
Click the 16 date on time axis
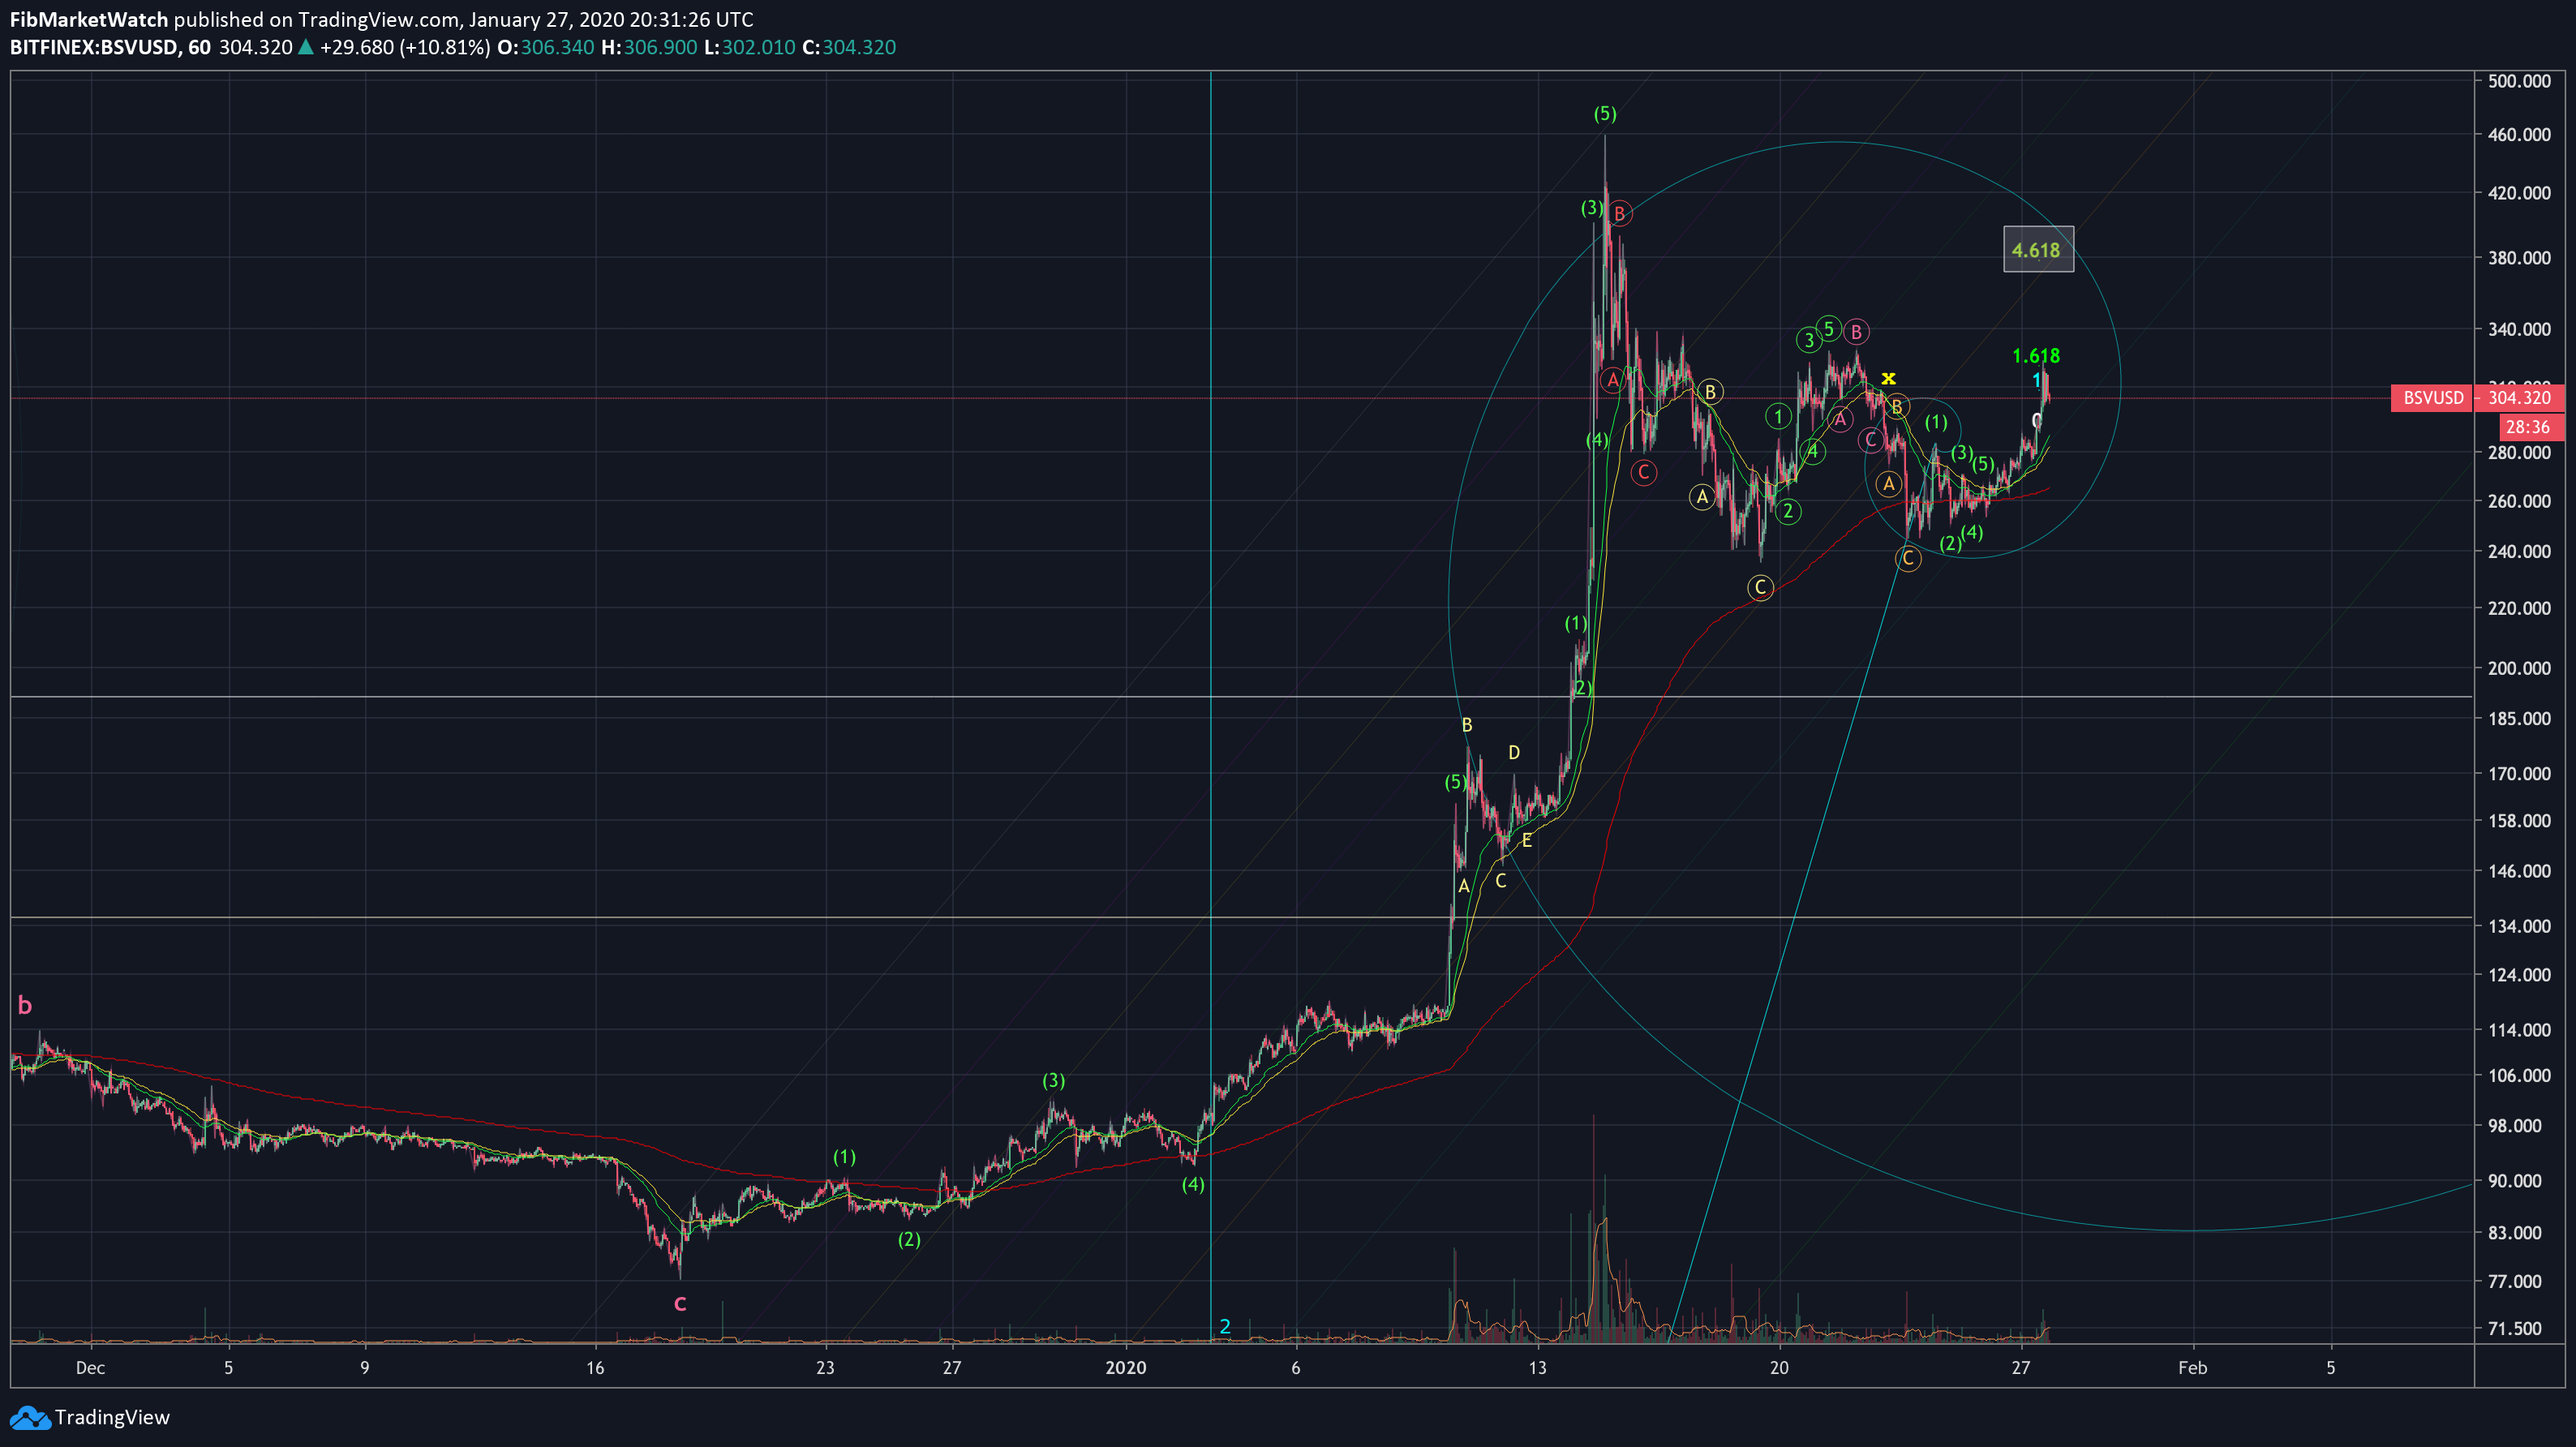click(x=595, y=1367)
